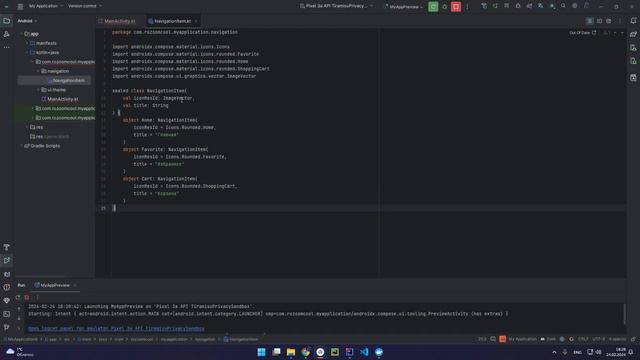Open File Explorer from taskbar
Viewport: 640px width, 360px height.
click(x=291, y=352)
